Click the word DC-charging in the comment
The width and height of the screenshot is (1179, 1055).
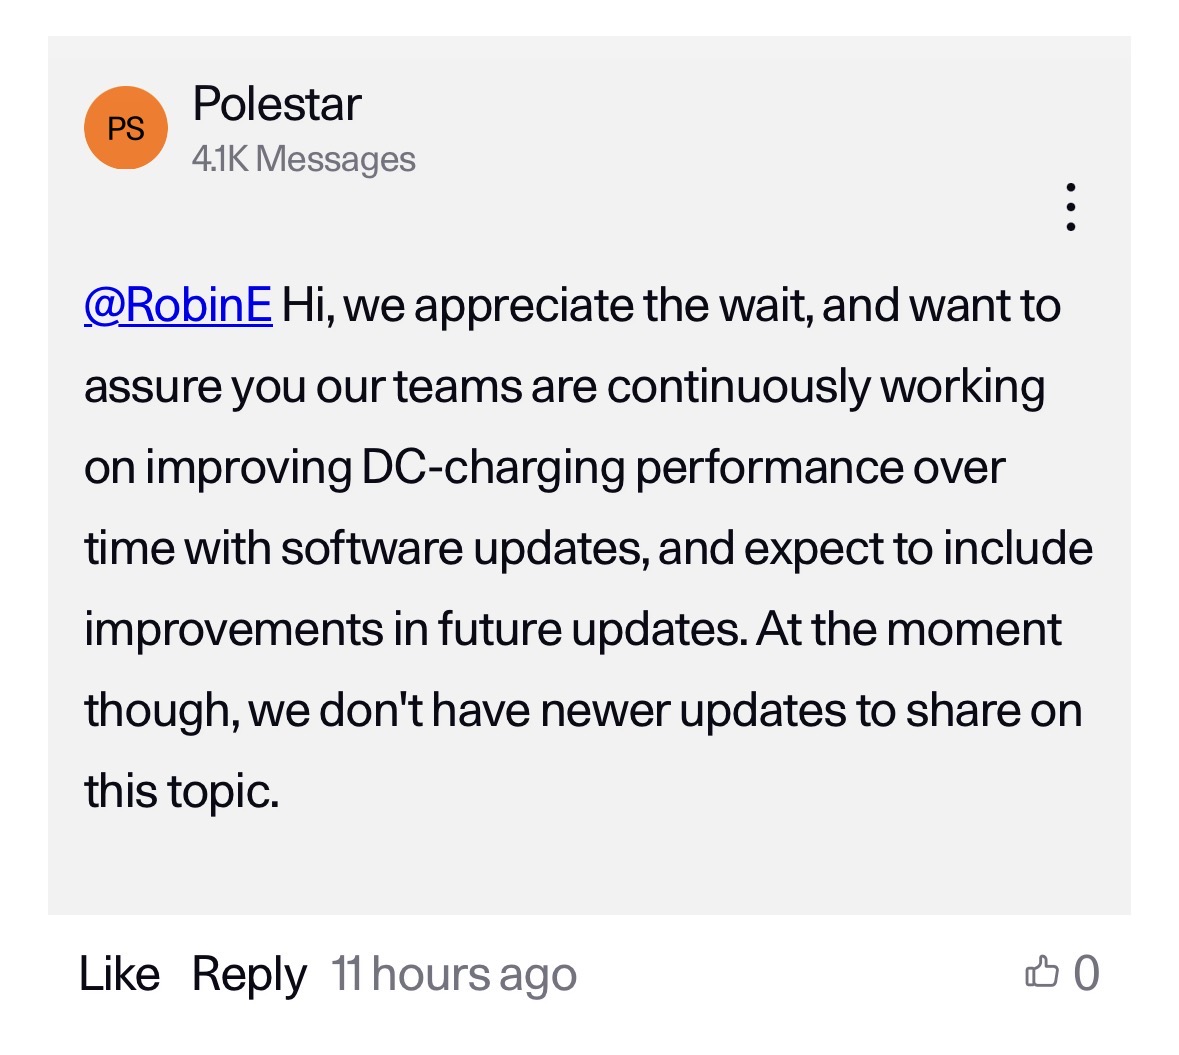(493, 468)
